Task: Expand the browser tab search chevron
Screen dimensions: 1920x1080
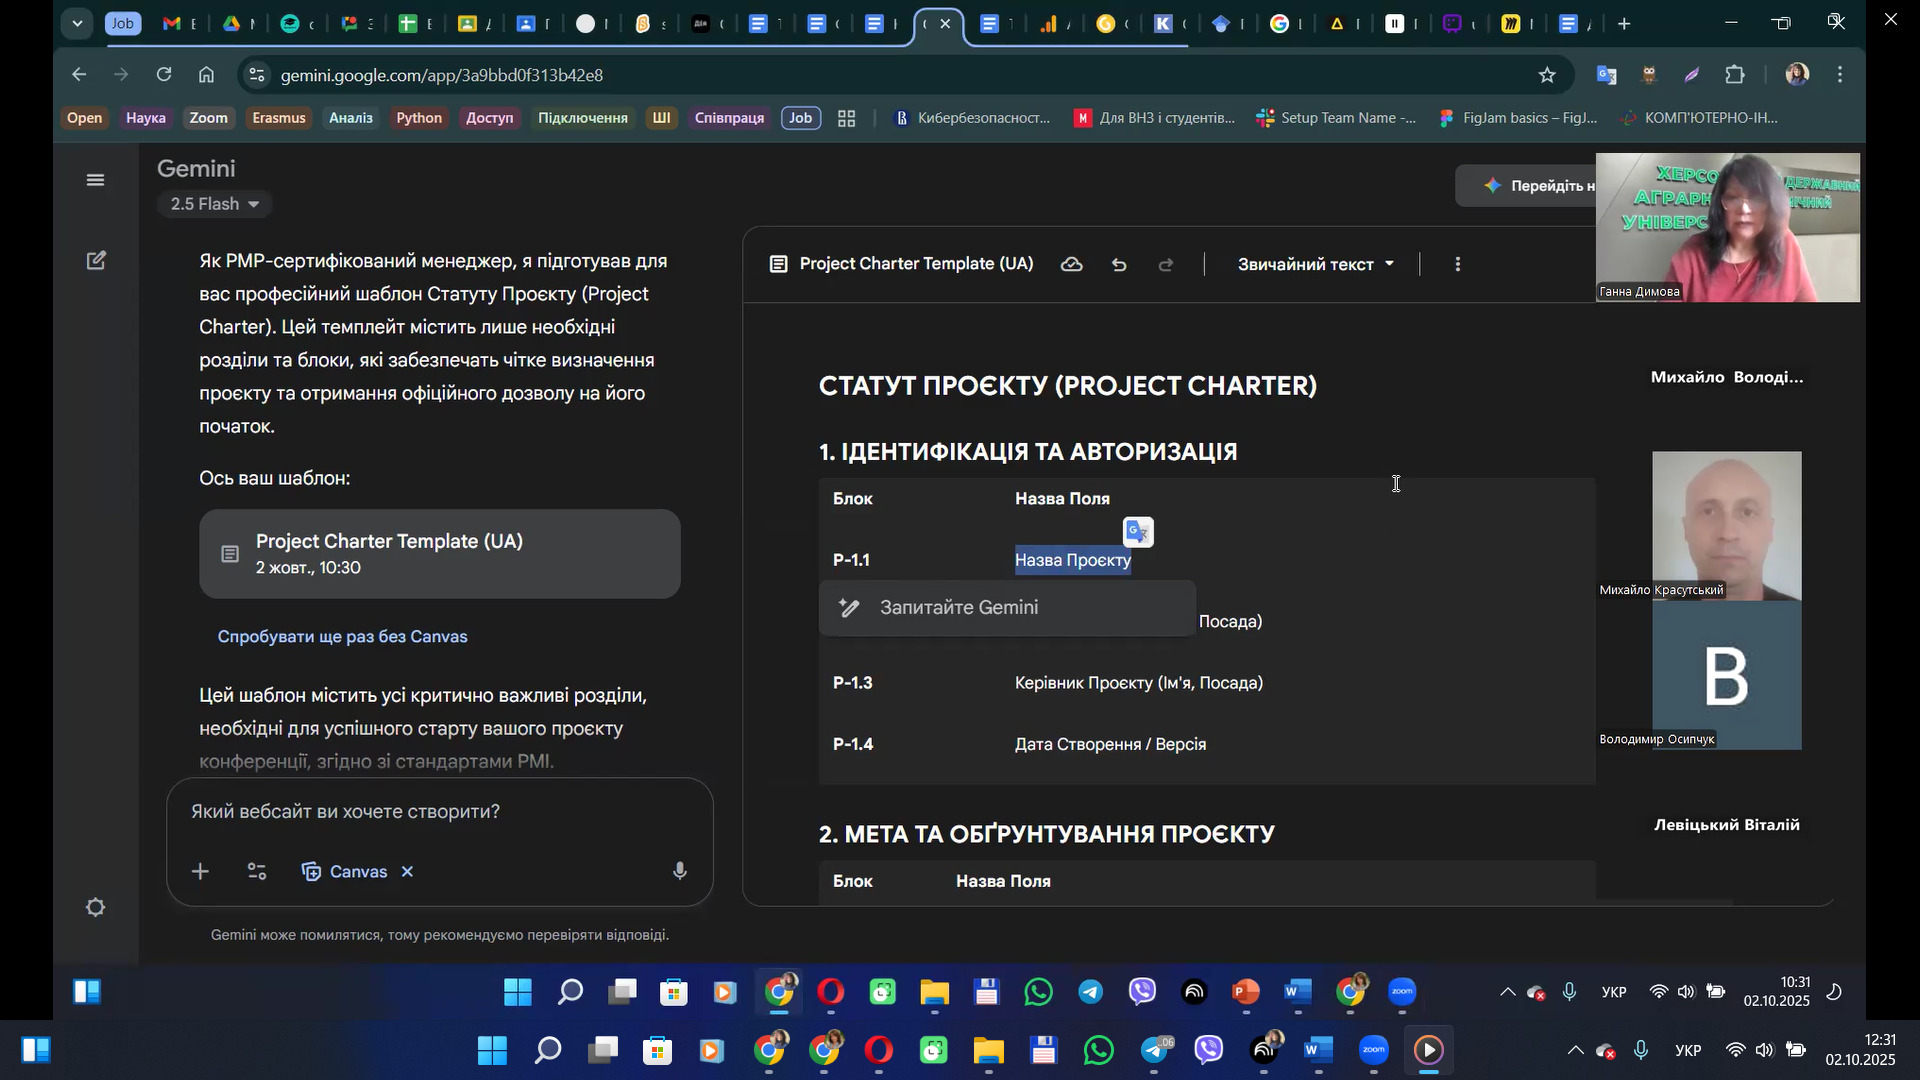Action: click(77, 23)
